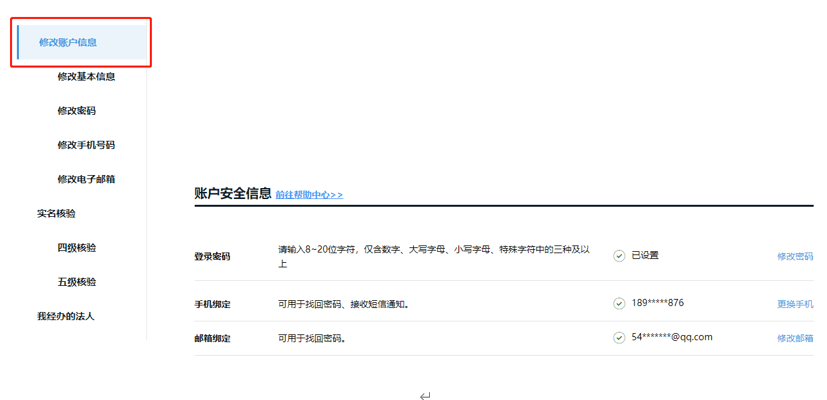Follow the 前往帮助中心>> link
Viewport: 827px width, 400px height.
coord(309,195)
